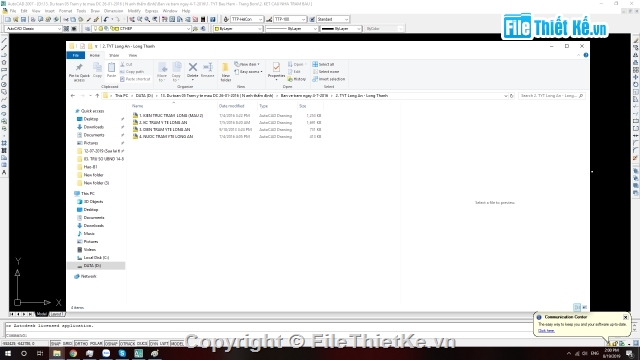Toggle ORTHO mode in status bar
The width and height of the screenshot is (640, 360).
pos(81,344)
